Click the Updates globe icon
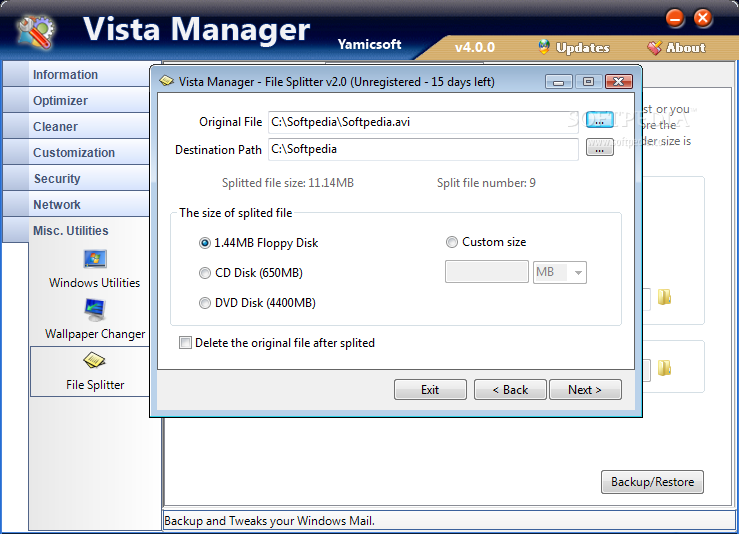739x534 pixels. coord(544,47)
